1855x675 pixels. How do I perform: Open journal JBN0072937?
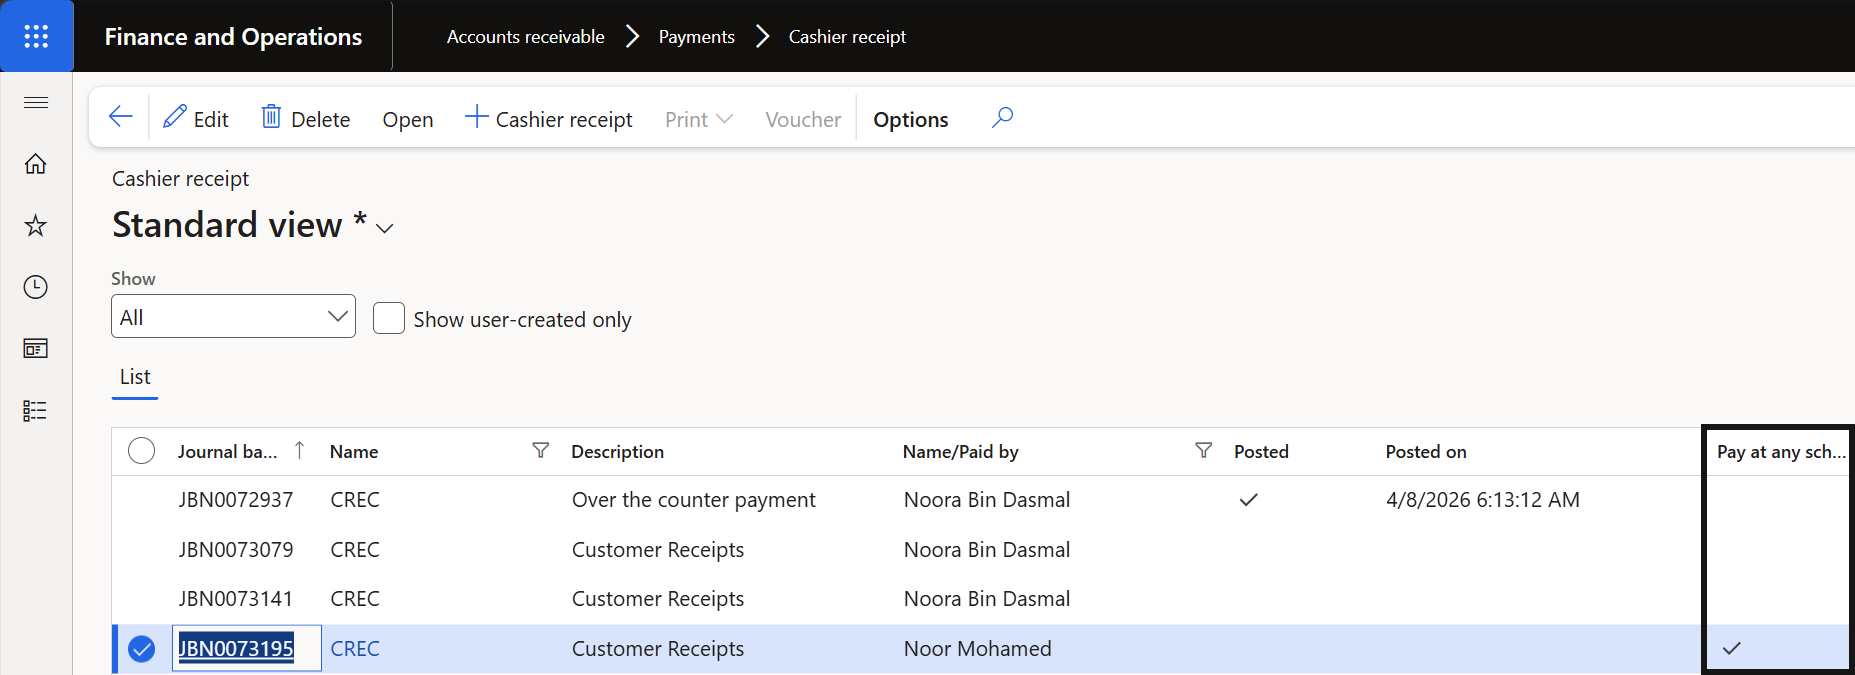pyautogui.click(x=236, y=500)
